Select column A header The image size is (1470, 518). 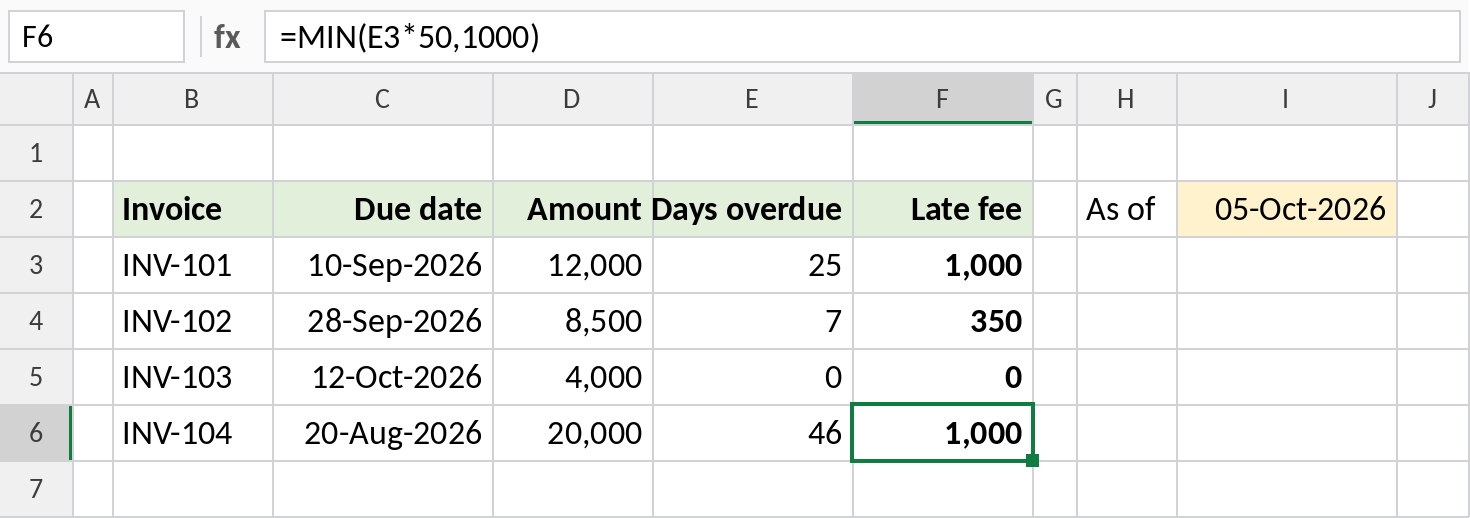[x=93, y=98]
